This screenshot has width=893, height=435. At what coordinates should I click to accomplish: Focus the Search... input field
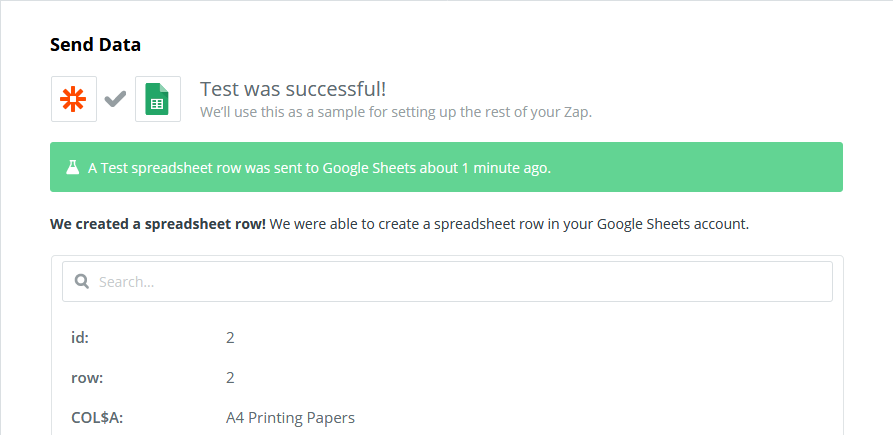[x=447, y=281]
